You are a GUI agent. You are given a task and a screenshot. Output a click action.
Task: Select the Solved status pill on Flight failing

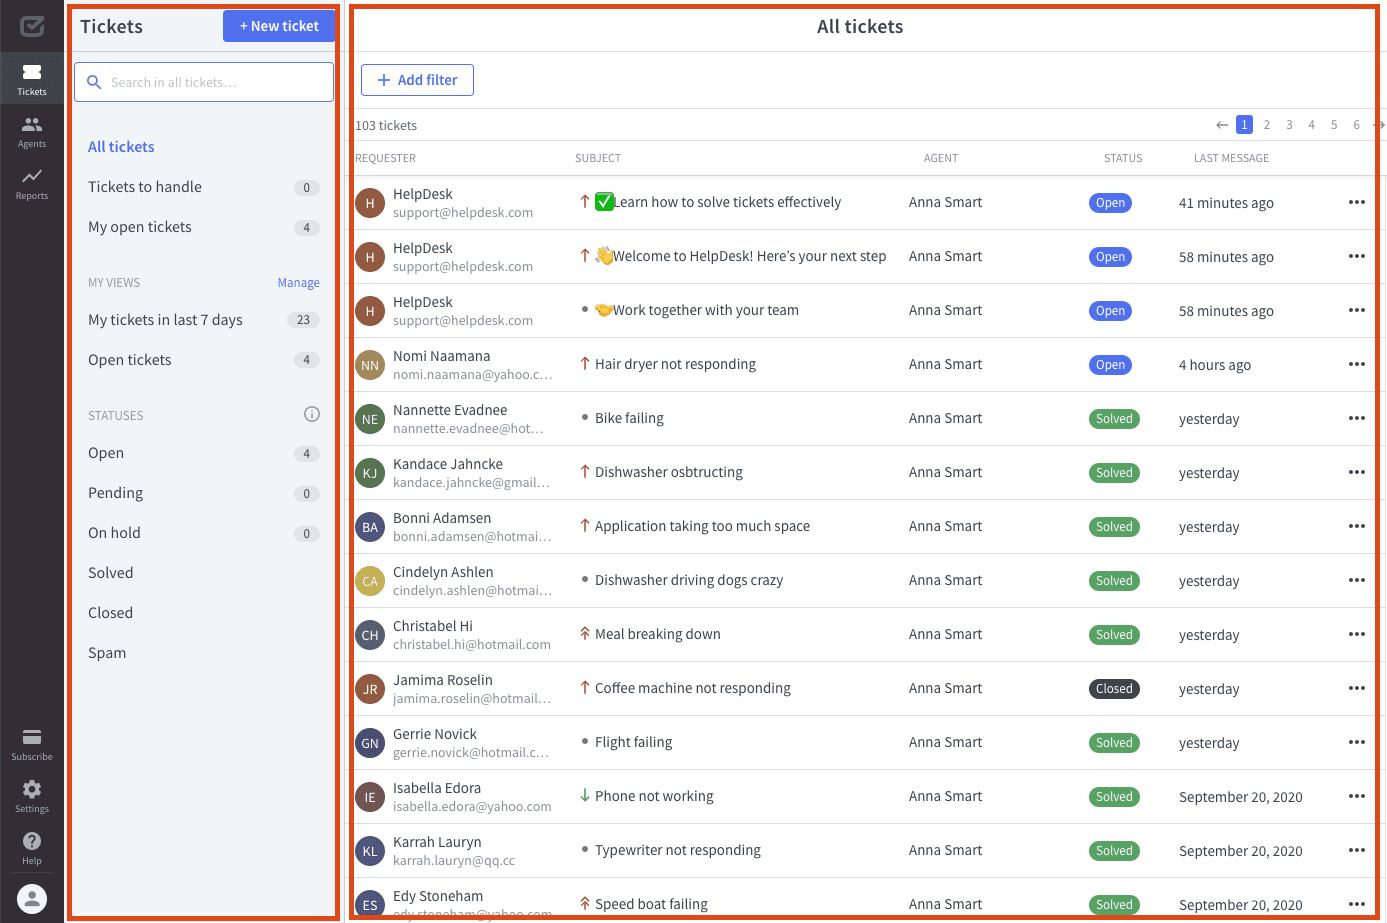pos(1114,742)
